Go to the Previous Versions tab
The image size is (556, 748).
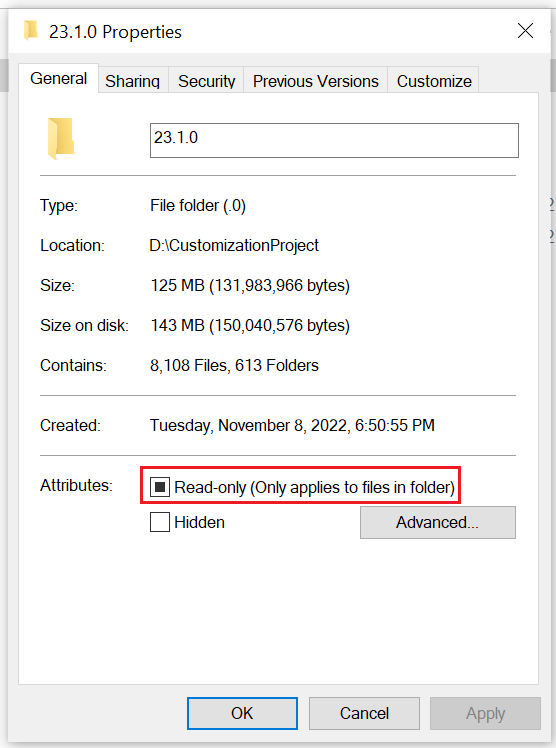pyautogui.click(x=316, y=81)
